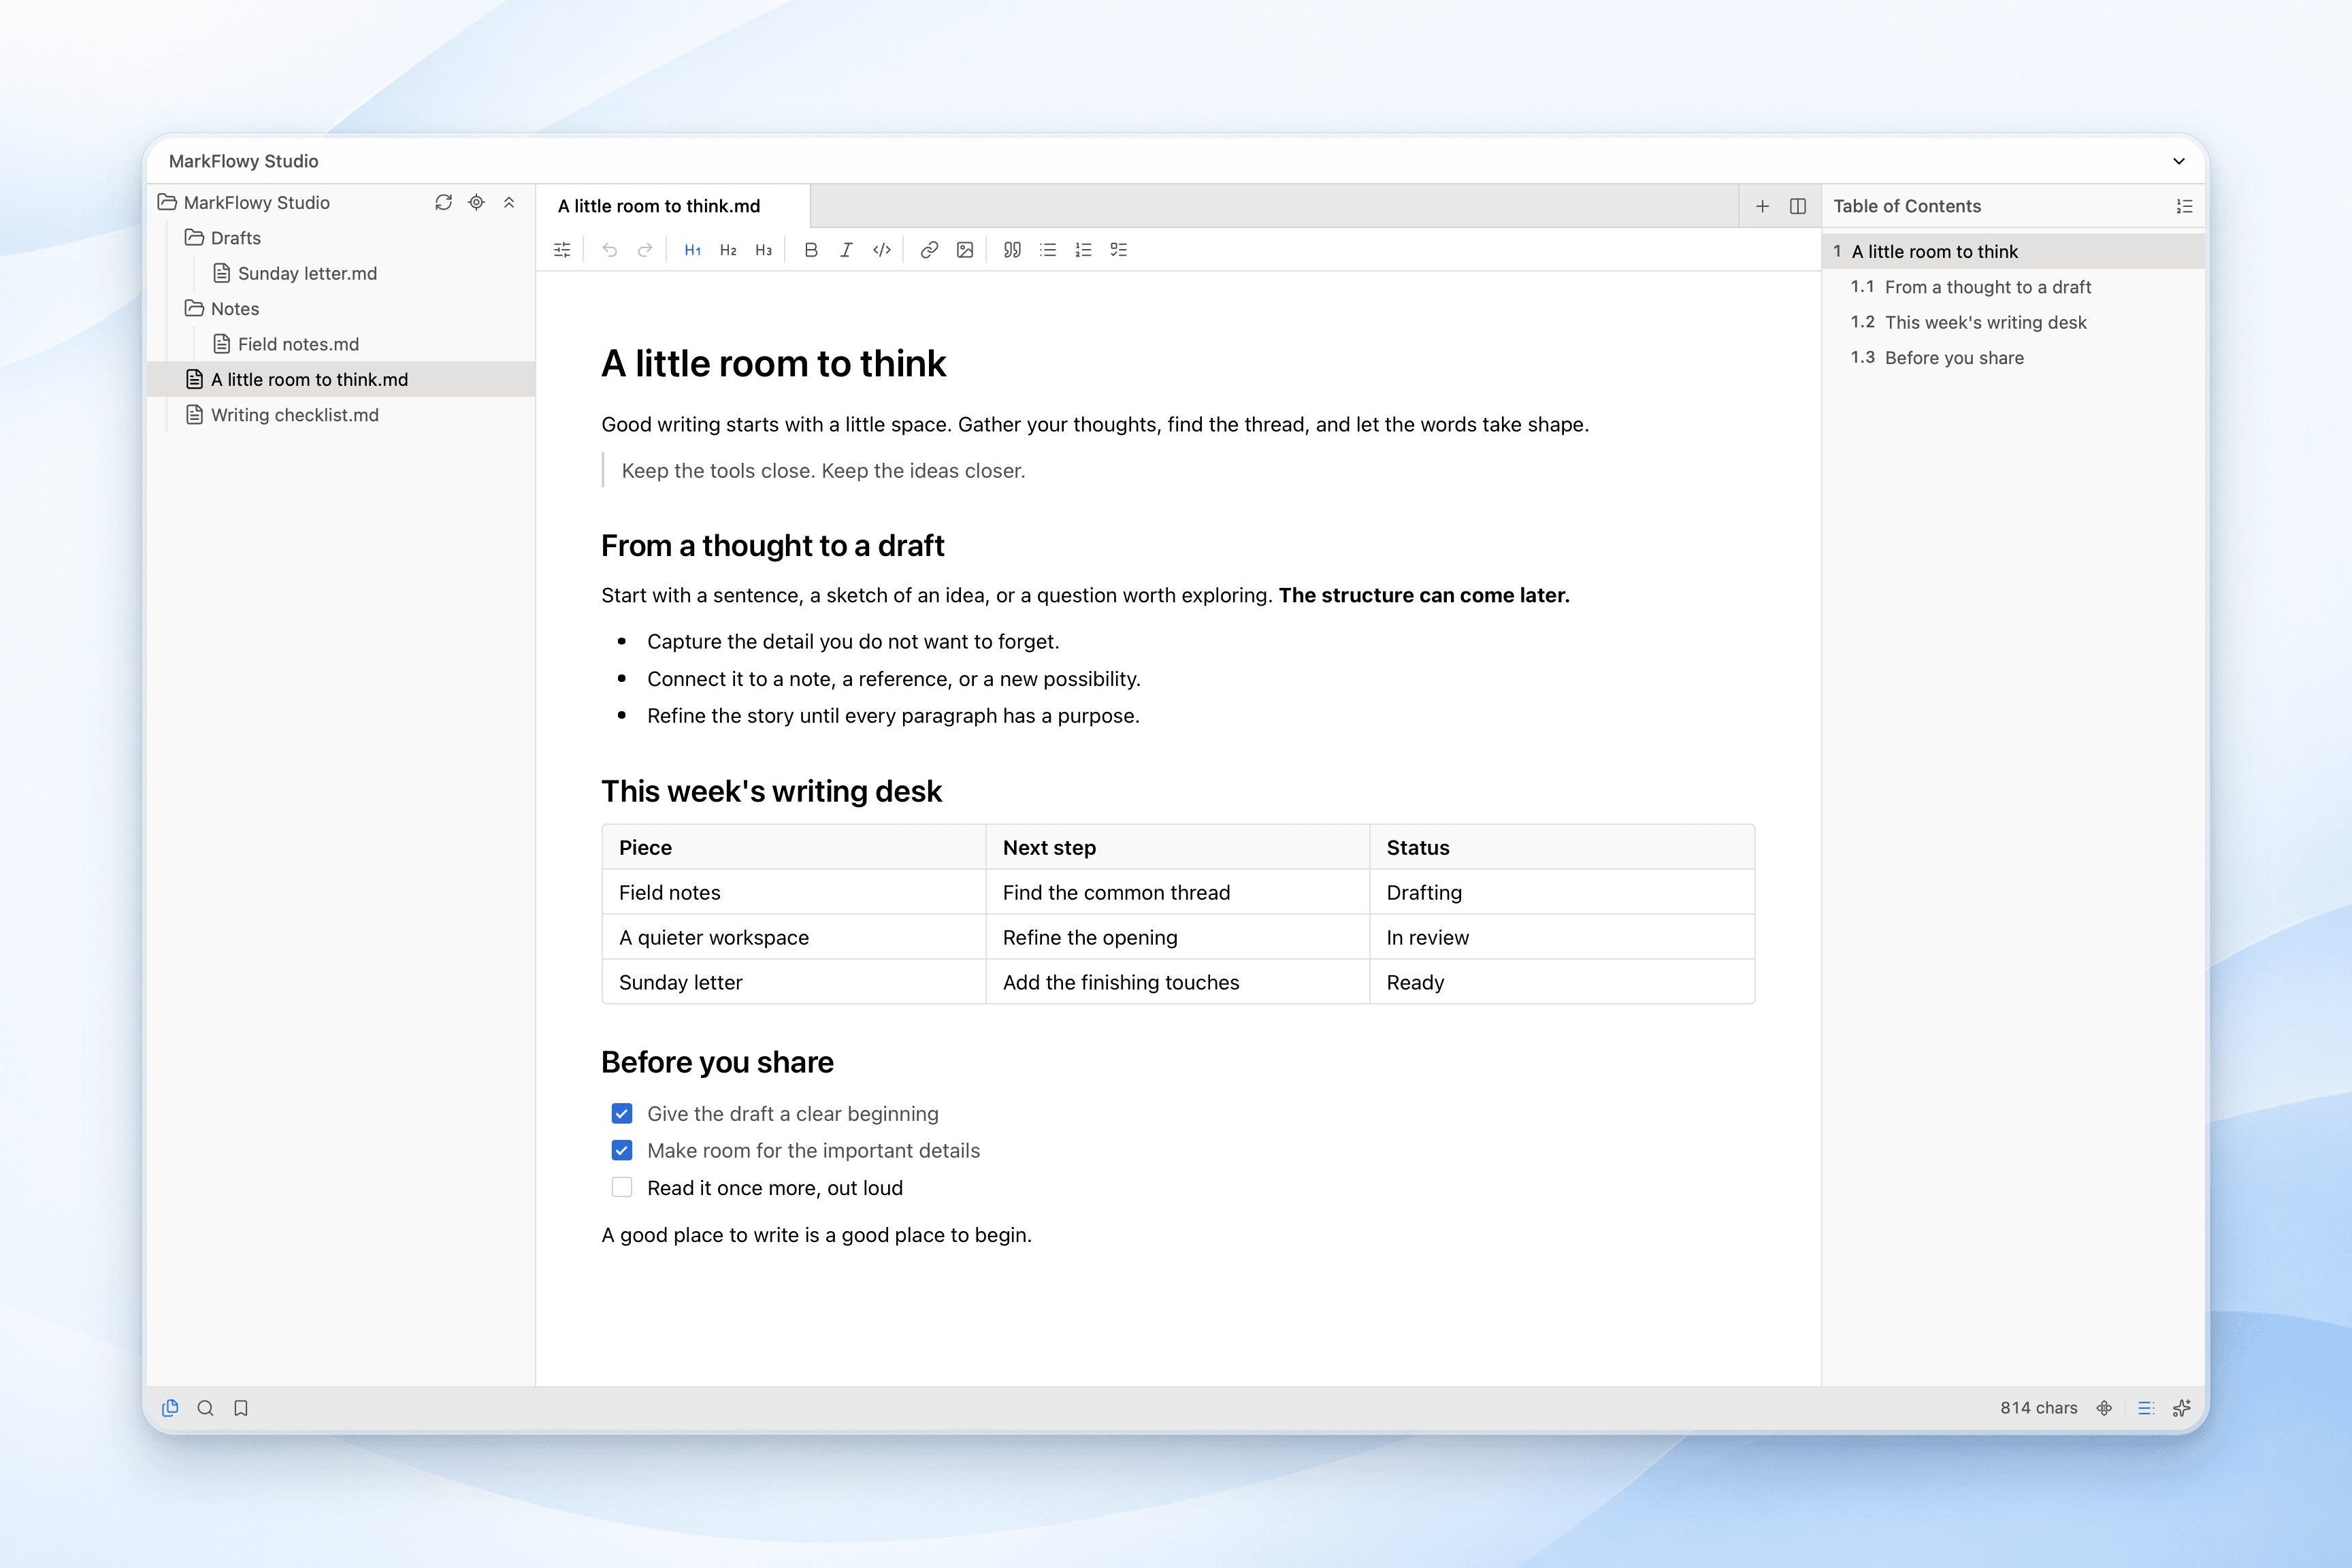
Task: Add a new tab with plus icon
Action: click(x=1763, y=206)
